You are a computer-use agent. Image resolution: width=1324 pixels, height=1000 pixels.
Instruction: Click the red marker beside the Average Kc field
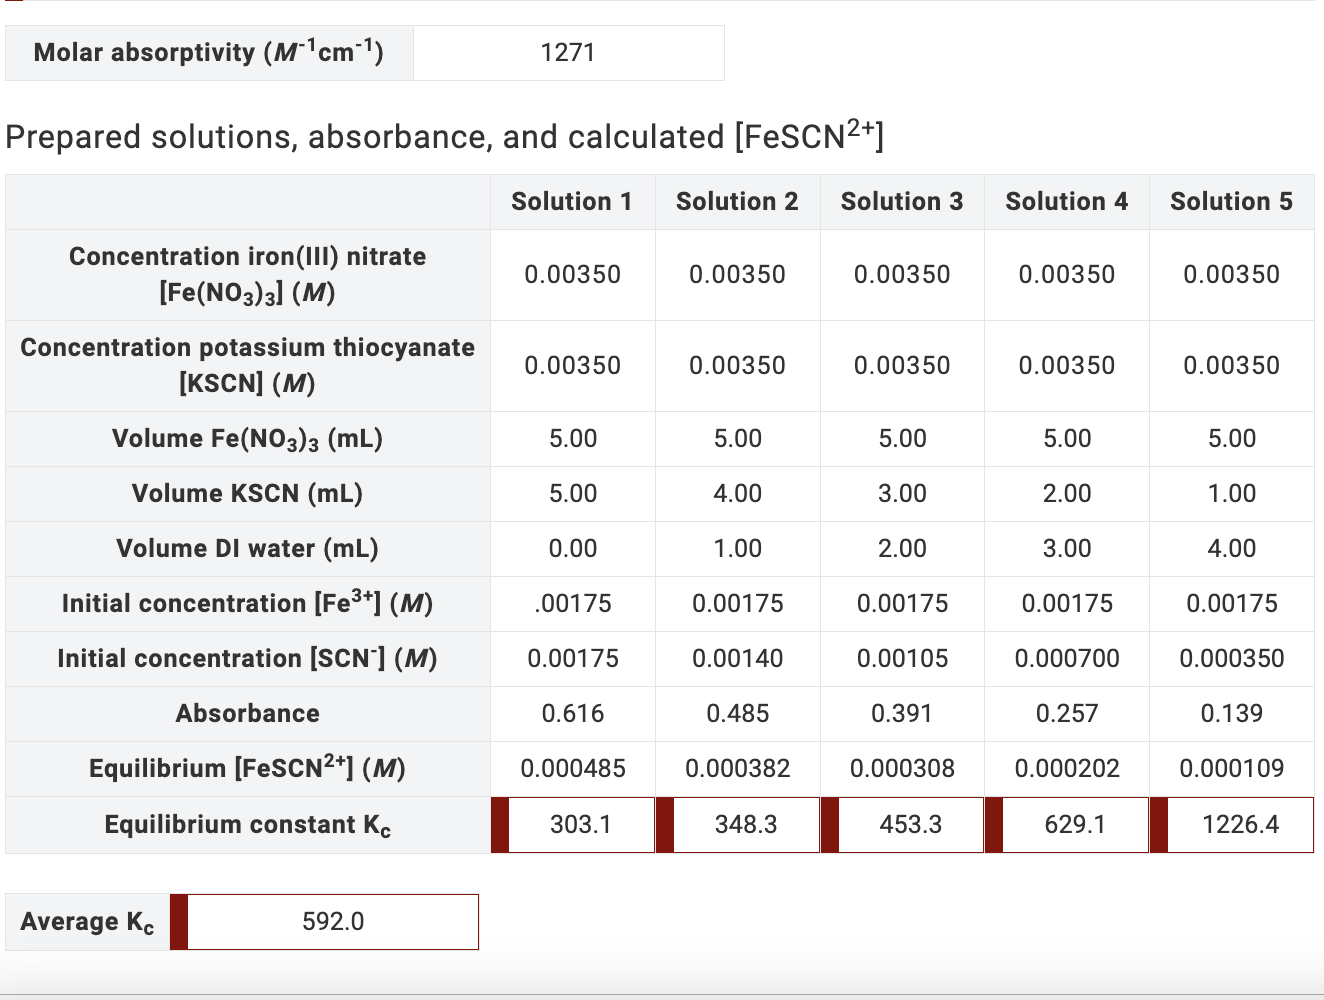pyautogui.click(x=180, y=921)
